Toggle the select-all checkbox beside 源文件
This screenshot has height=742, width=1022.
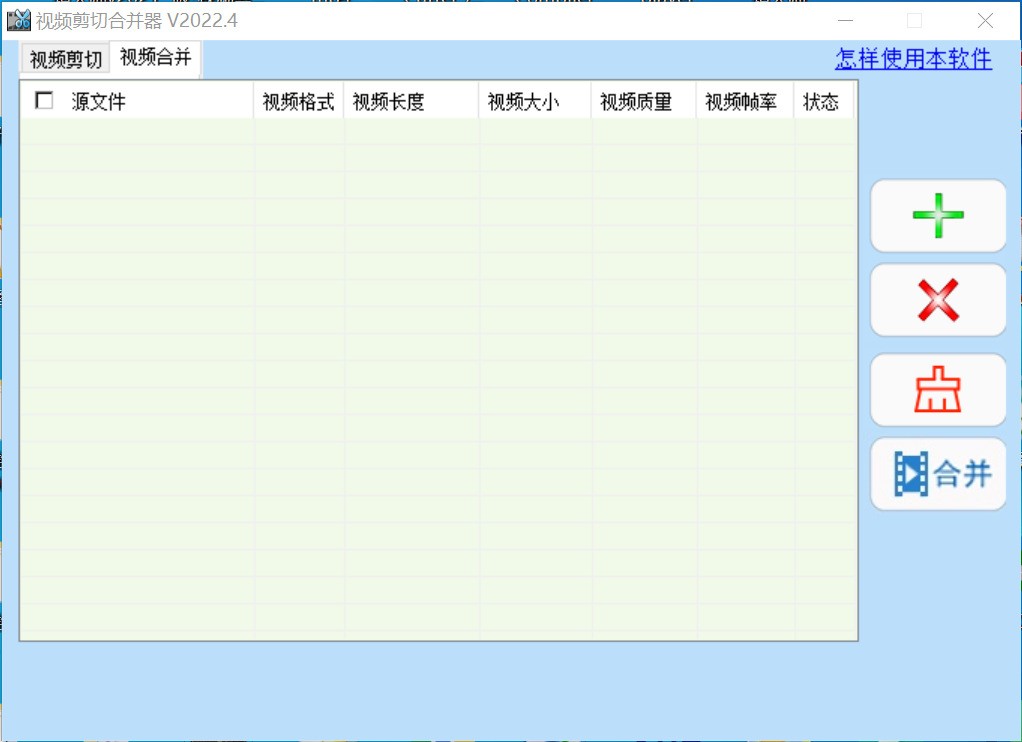(x=44, y=101)
